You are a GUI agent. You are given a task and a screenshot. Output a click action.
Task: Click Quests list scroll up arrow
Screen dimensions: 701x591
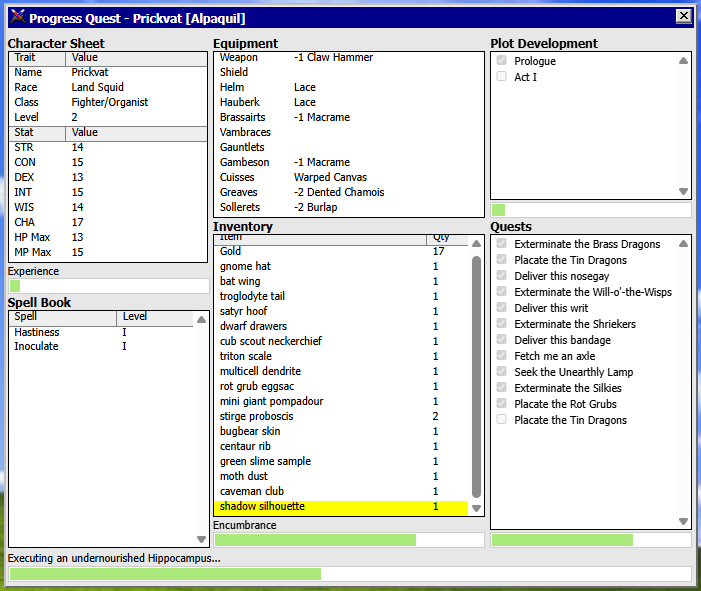(683, 244)
